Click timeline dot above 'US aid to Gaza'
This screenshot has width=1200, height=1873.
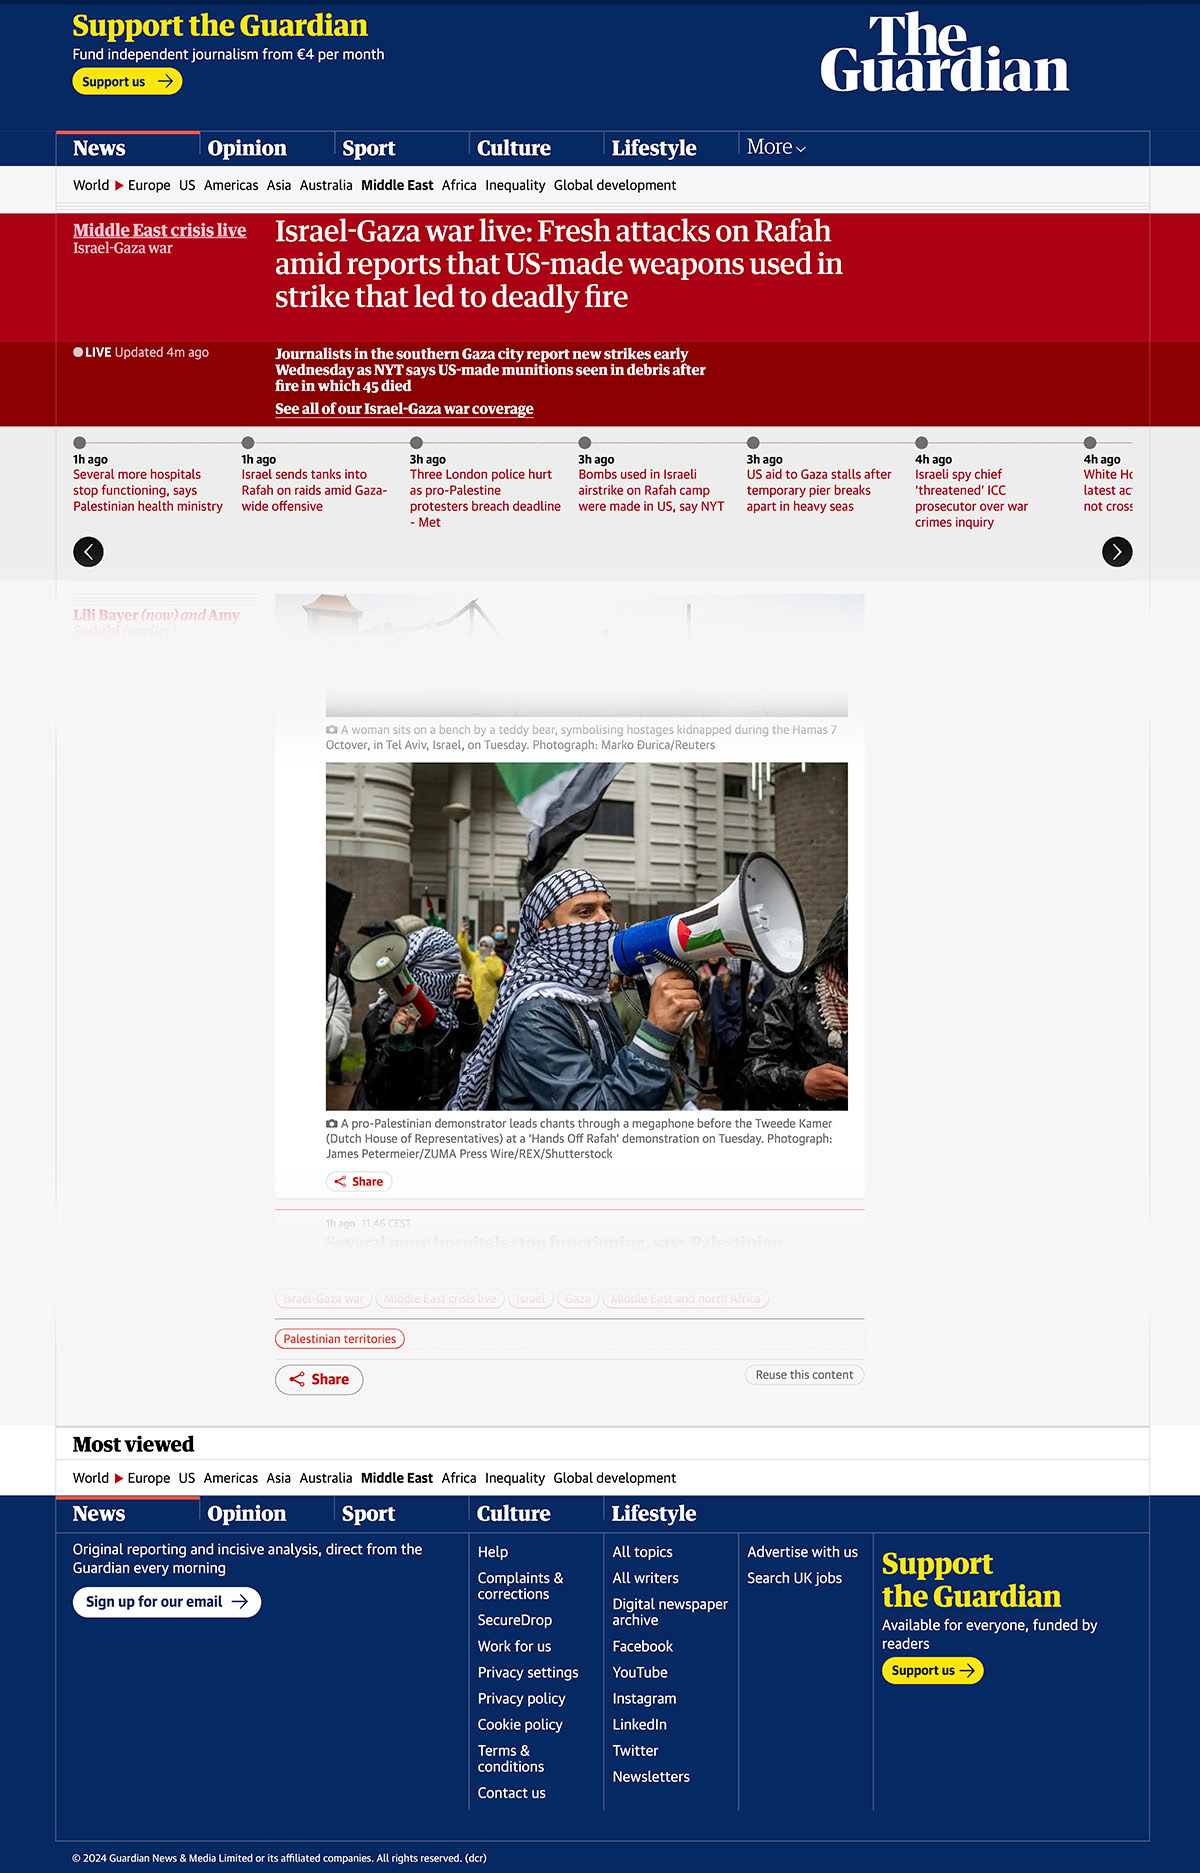tap(753, 443)
